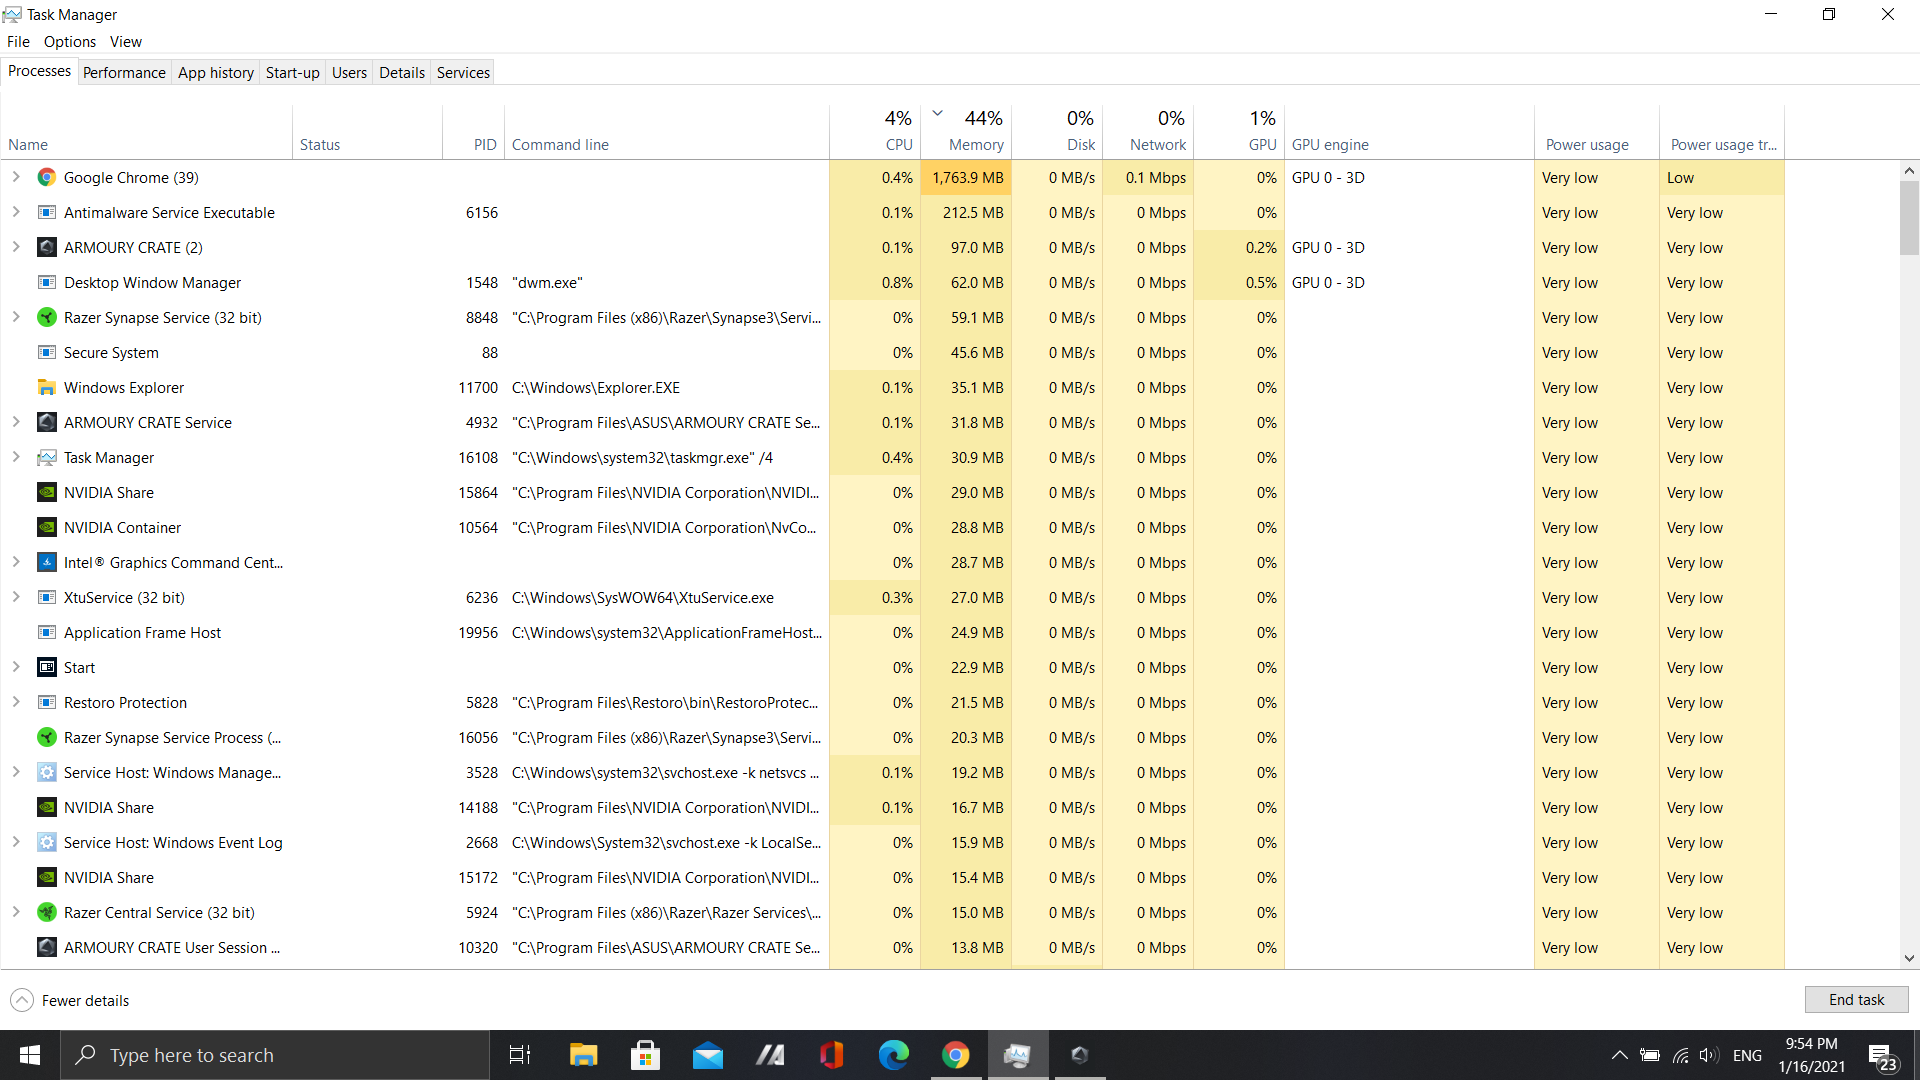Click the ENG language indicator

pos(1747,1055)
